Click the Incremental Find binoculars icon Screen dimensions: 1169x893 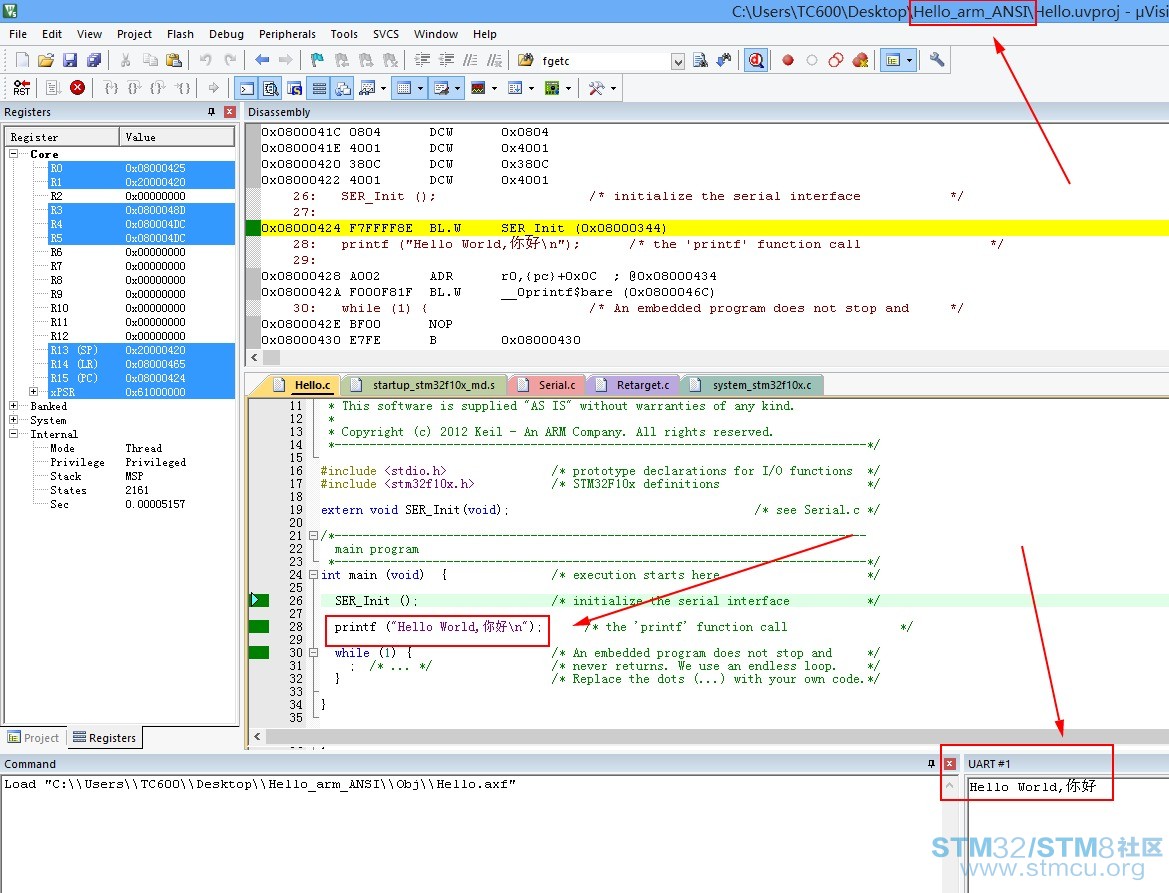click(724, 60)
